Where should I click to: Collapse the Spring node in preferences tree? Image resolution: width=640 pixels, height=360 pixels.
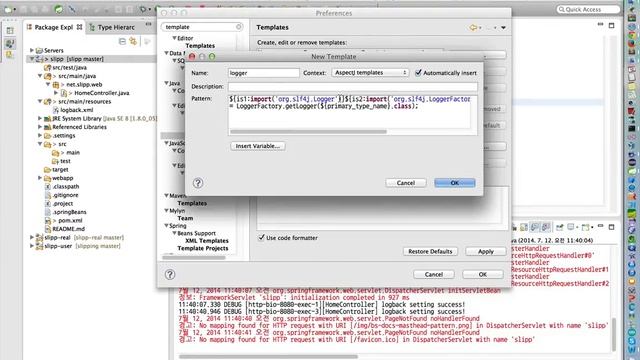pos(167,225)
